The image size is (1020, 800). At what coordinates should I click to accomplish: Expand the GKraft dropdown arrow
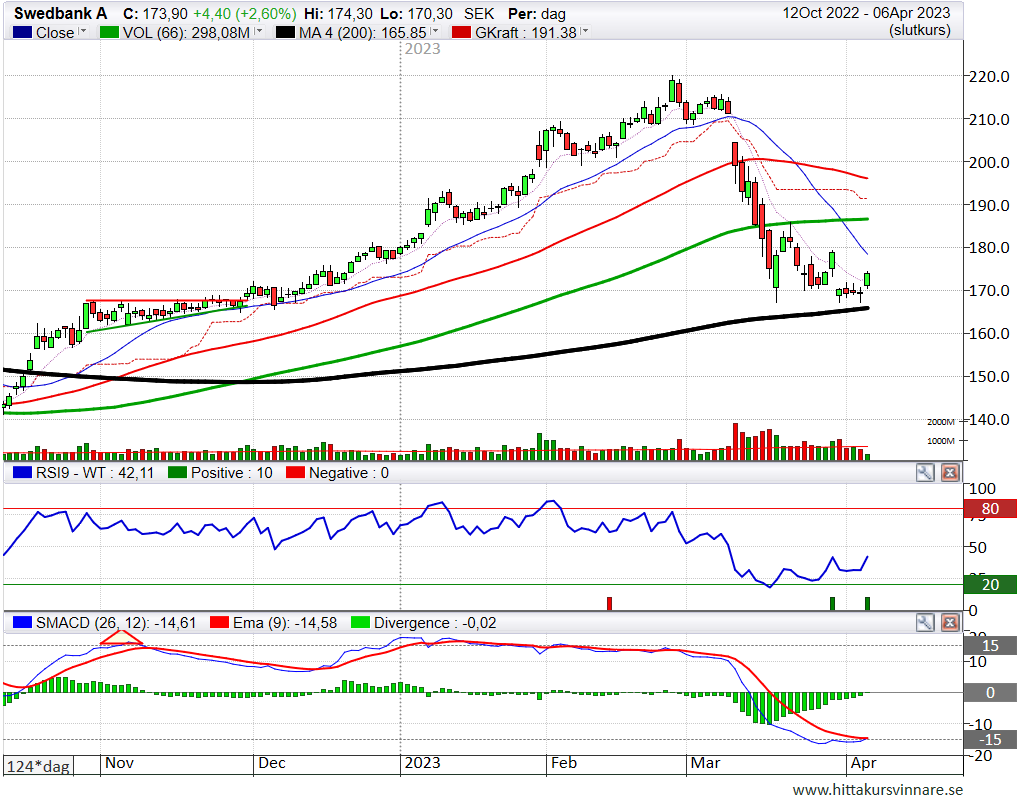coord(585,31)
